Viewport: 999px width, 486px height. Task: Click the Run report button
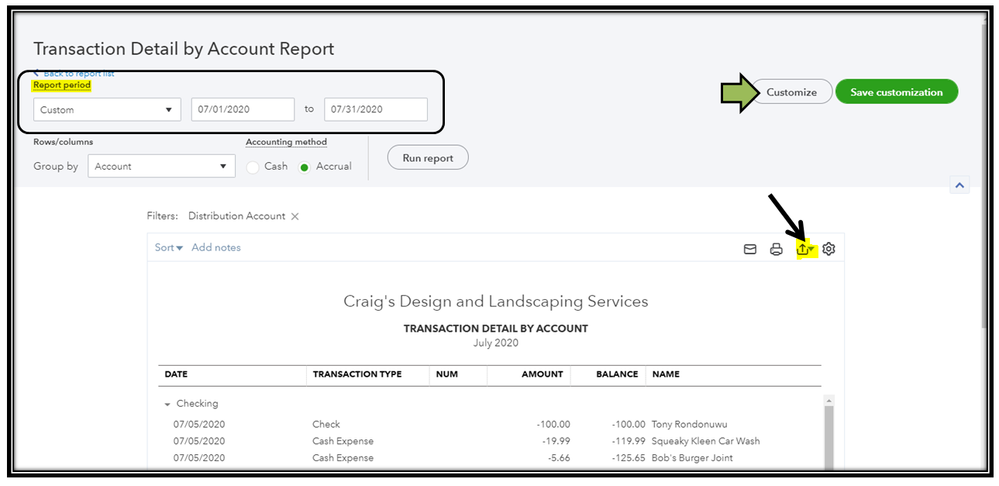point(428,158)
